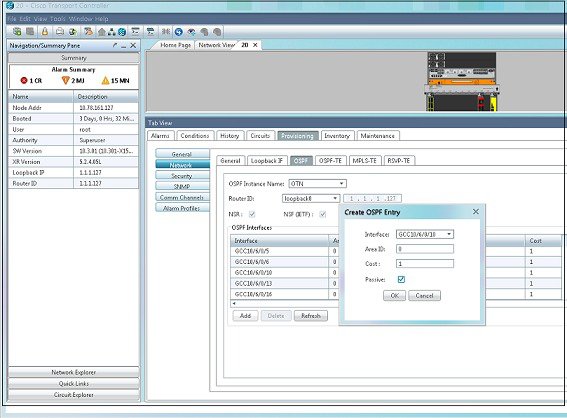Image resolution: width=567 pixels, height=418 pixels.
Task: Close the Create OSPF Entry dialog
Action: pyautogui.click(x=476, y=212)
